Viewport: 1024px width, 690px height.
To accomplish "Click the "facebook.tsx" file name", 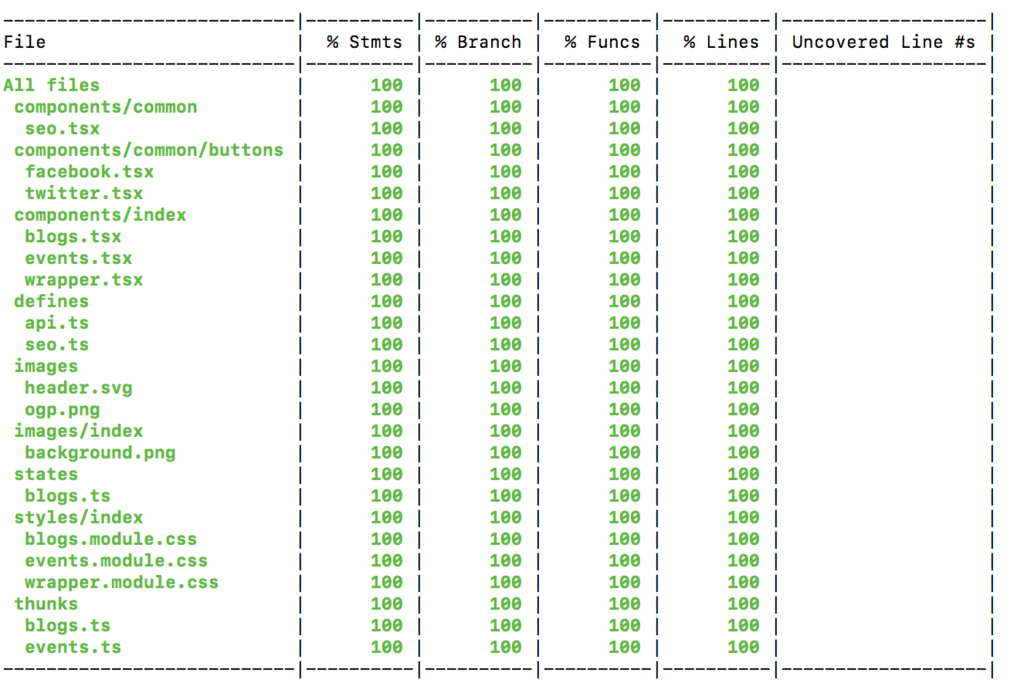I will (89, 172).
